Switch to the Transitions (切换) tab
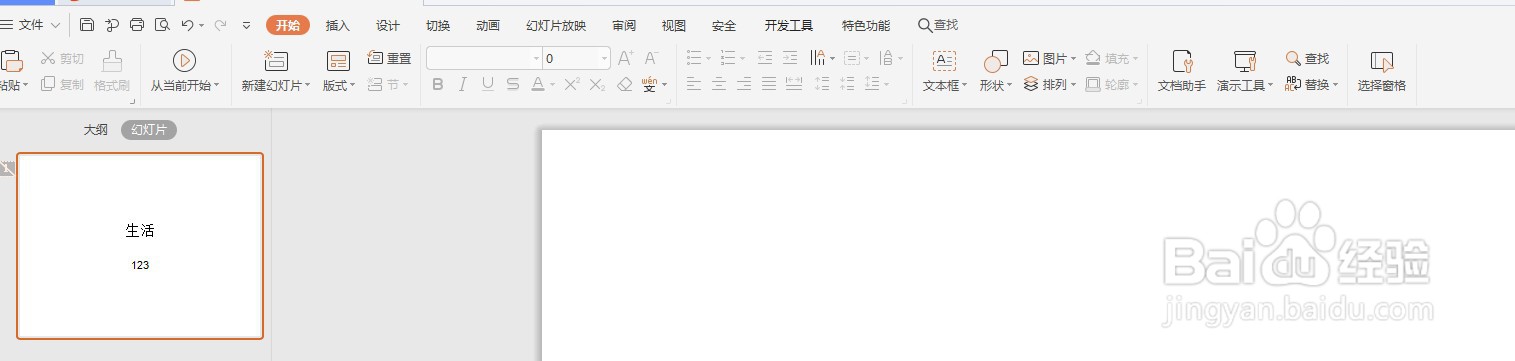The width and height of the screenshot is (1515, 361). [438, 25]
